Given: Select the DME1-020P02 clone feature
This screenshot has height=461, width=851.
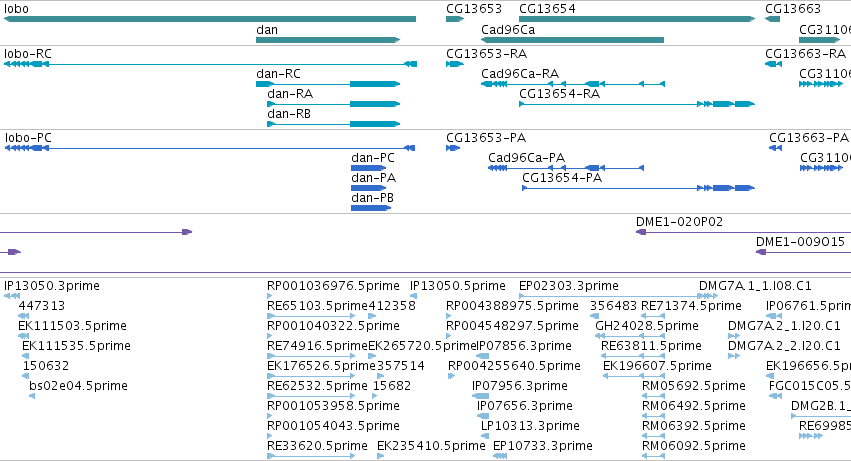Looking at the screenshot, I should point(744,232).
